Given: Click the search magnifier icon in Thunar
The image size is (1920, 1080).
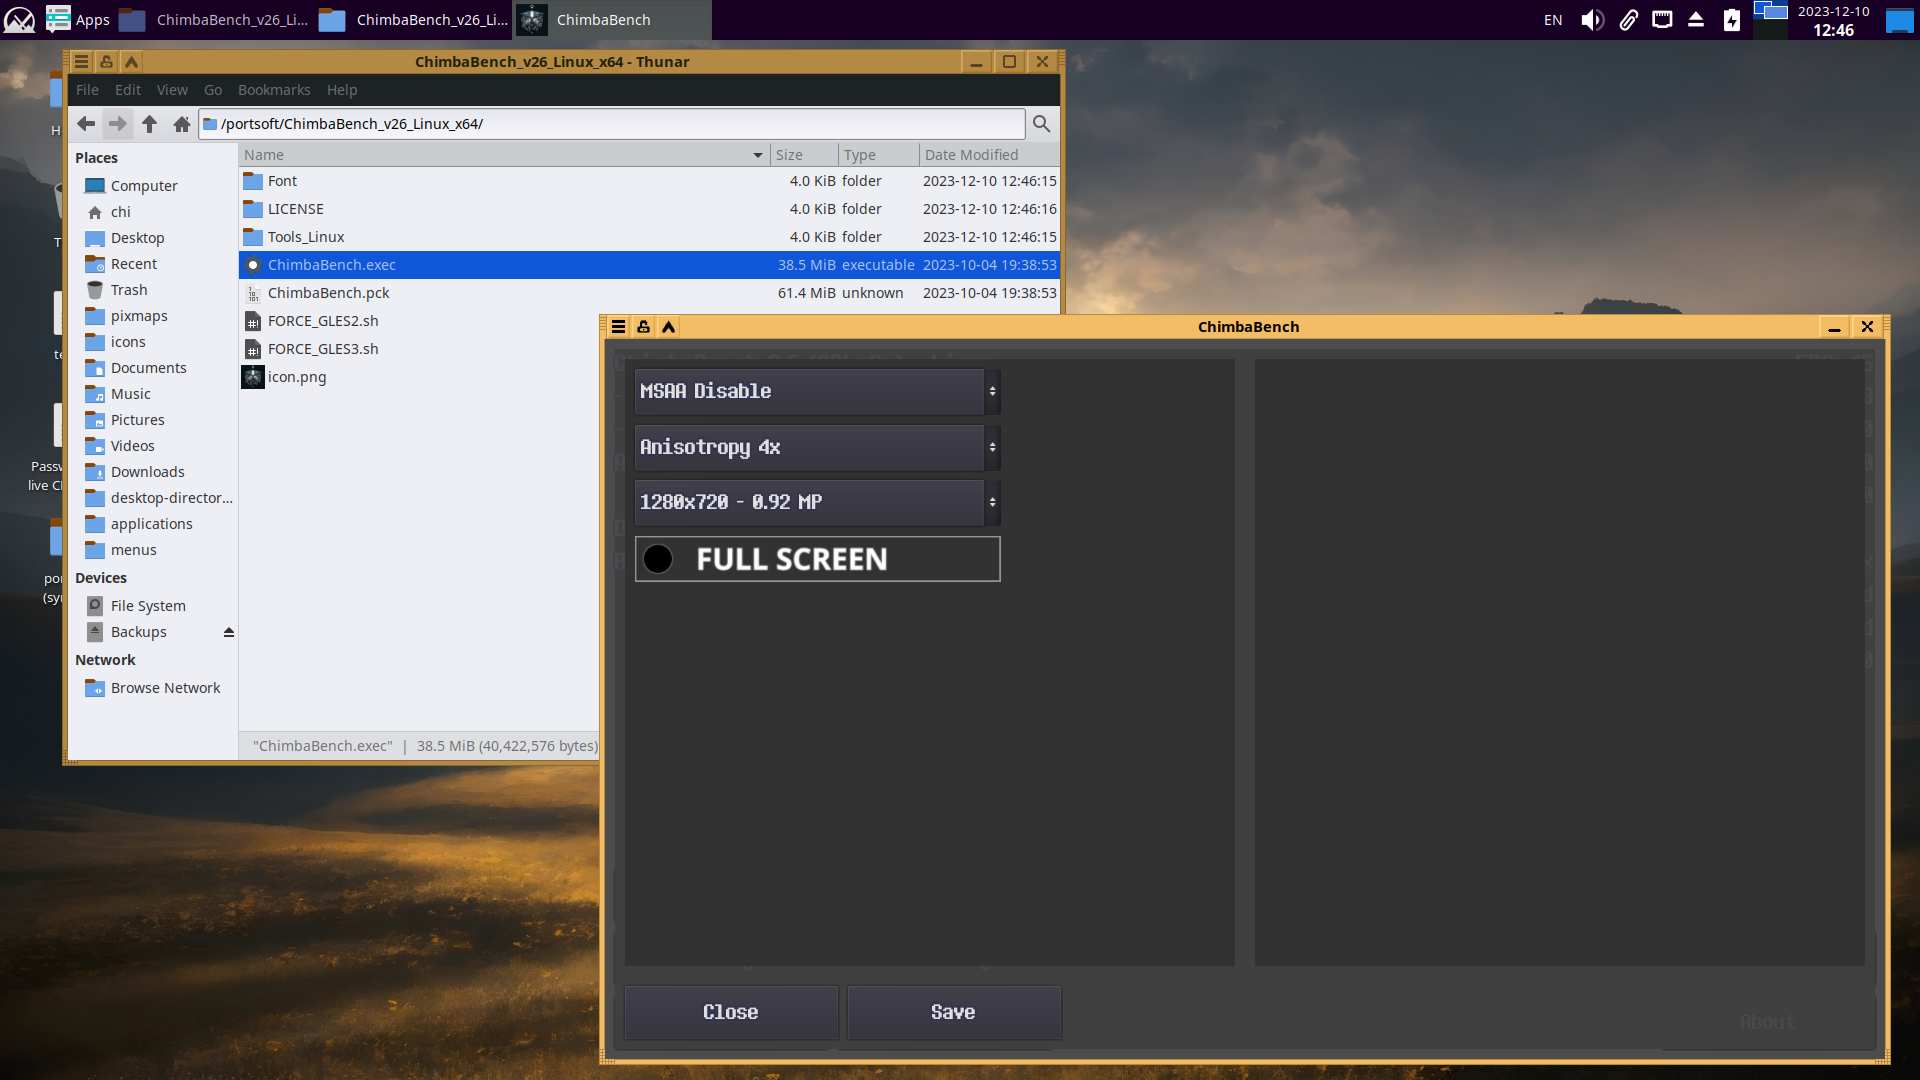Looking at the screenshot, I should pyautogui.click(x=1041, y=124).
